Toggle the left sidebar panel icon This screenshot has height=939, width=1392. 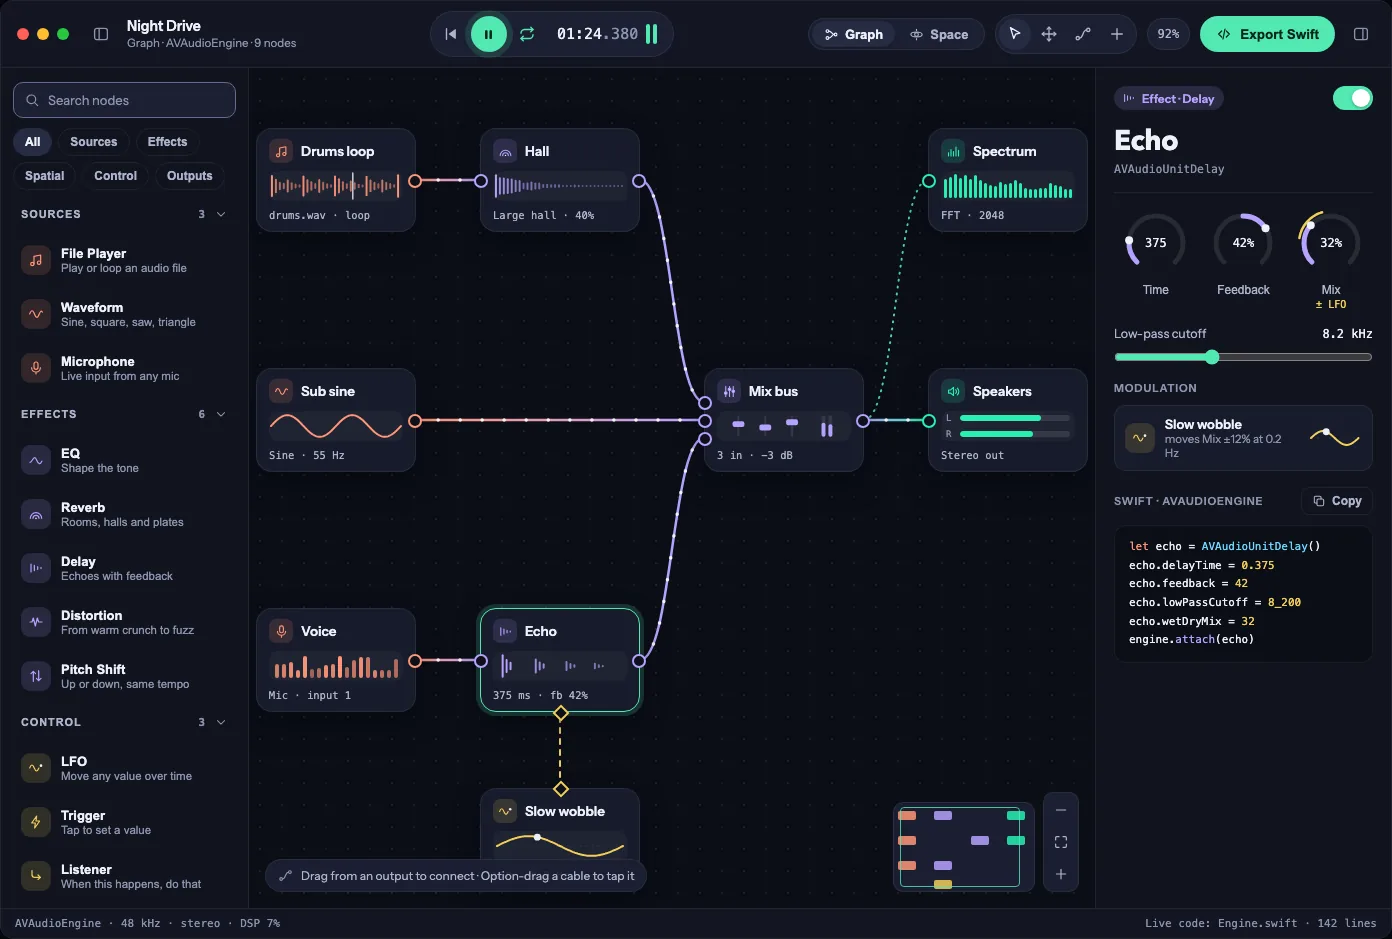tap(101, 34)
